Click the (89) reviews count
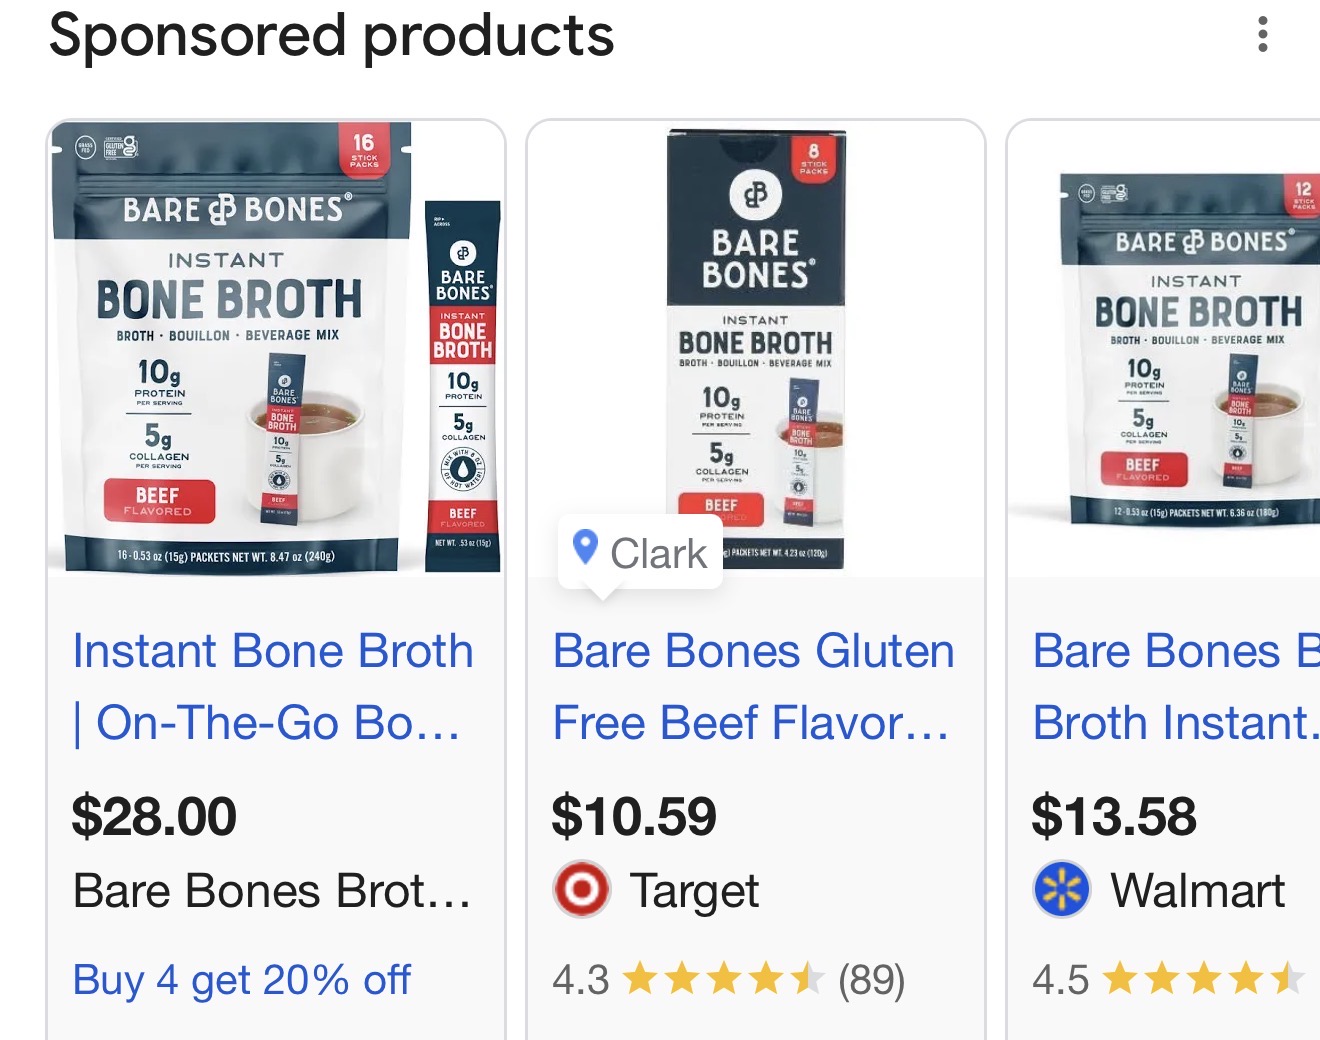1320x1040 pixels. pyautogui.click(x=871, y=980)
